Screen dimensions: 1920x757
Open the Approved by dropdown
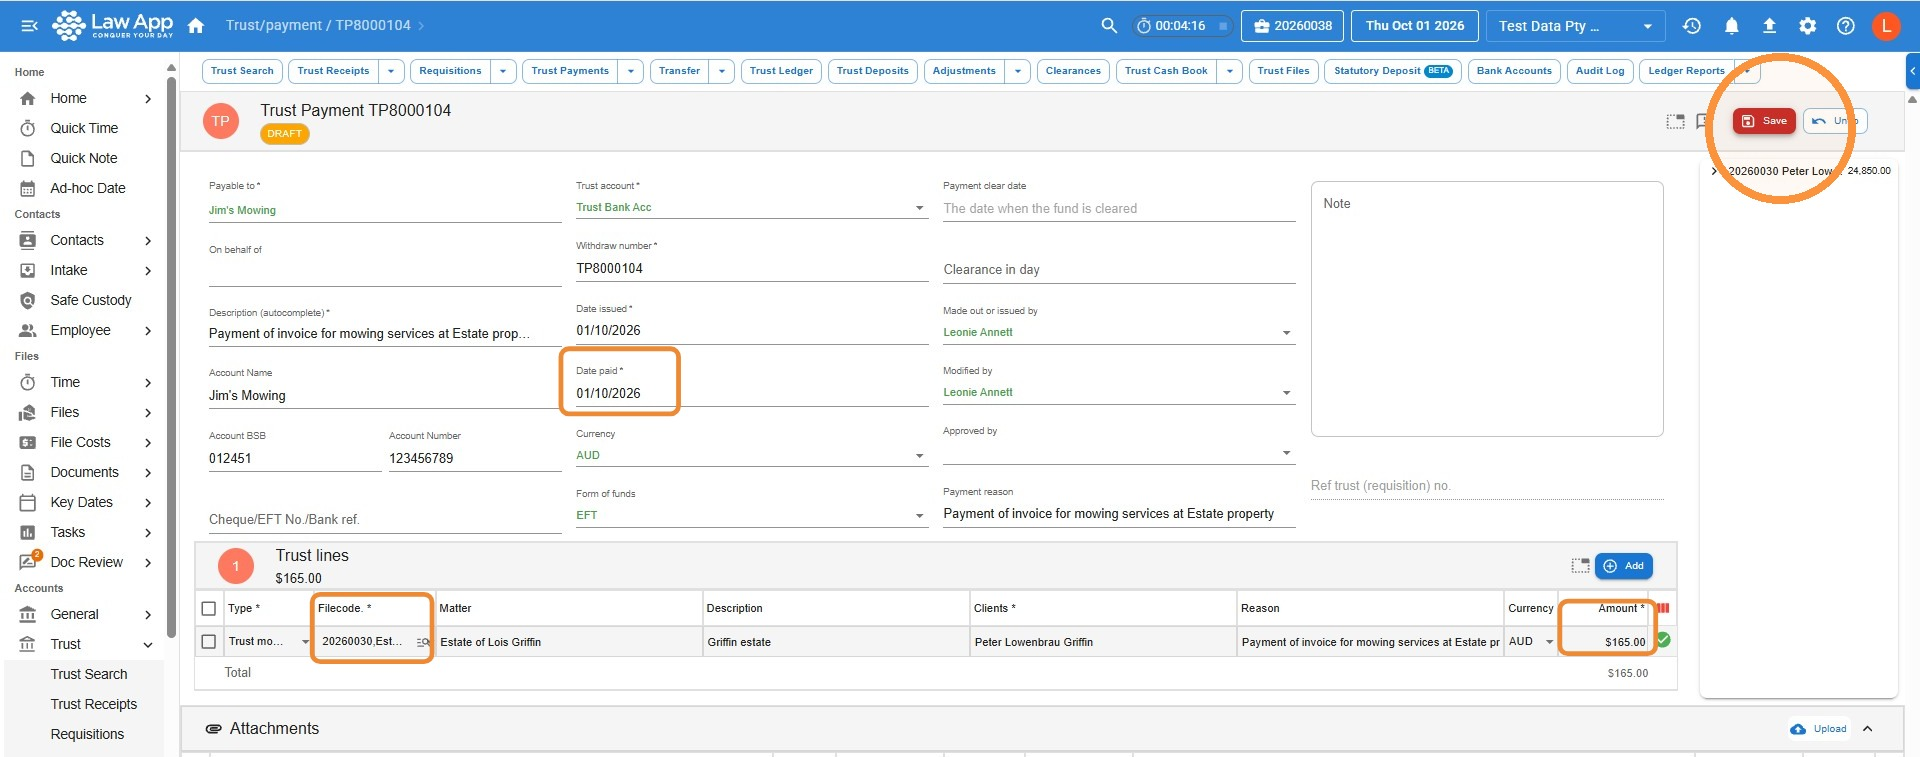(1119, 453)
